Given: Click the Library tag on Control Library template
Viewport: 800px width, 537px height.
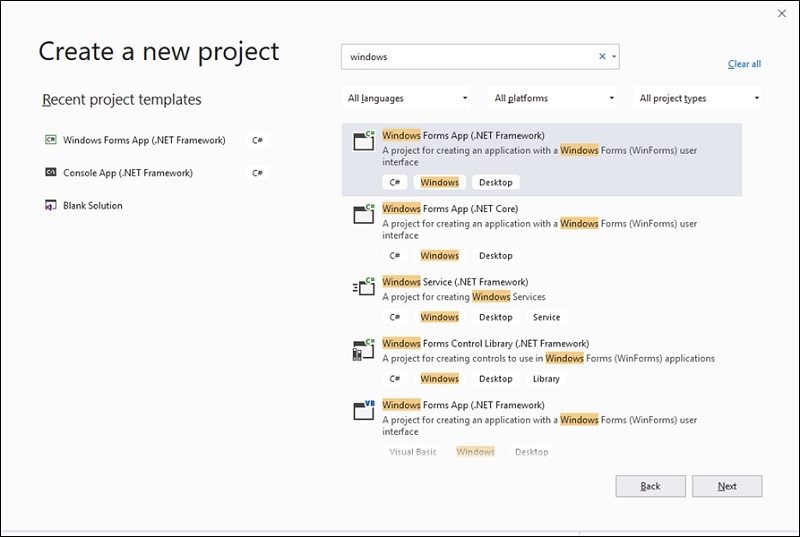Looking at the screenshot, I should 546,379.
